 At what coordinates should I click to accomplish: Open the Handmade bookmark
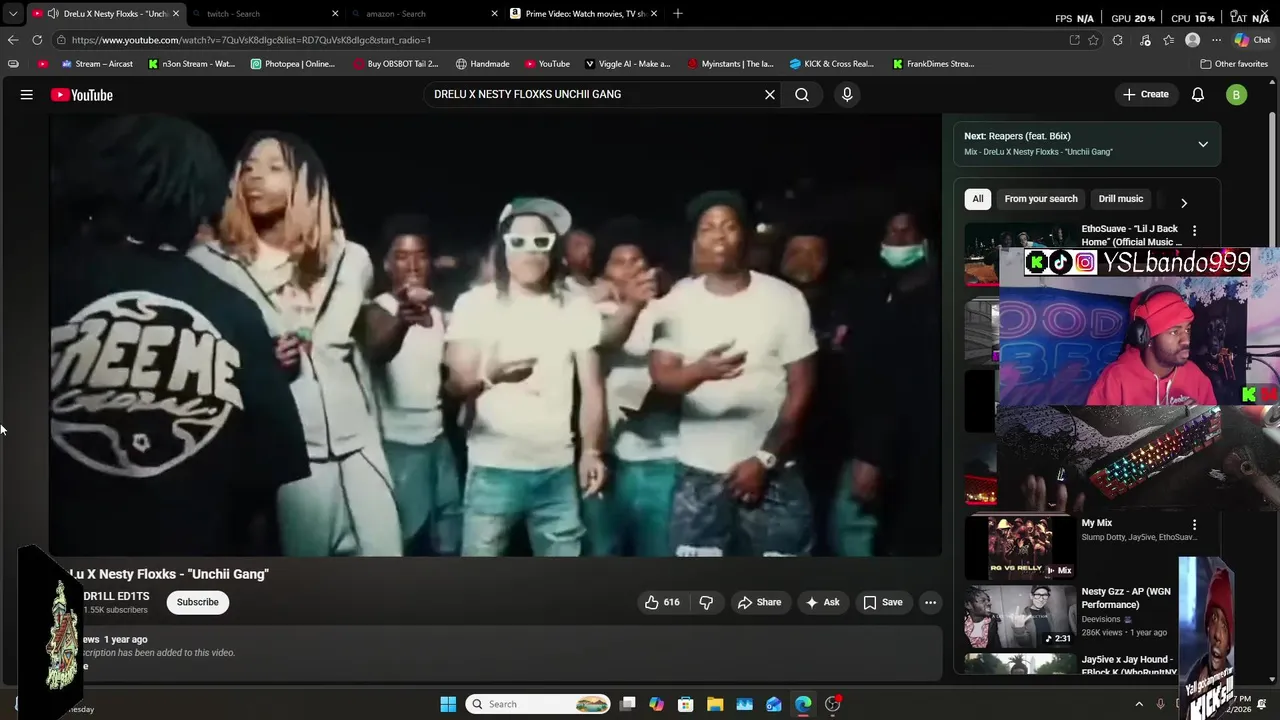tap(483, 64)
